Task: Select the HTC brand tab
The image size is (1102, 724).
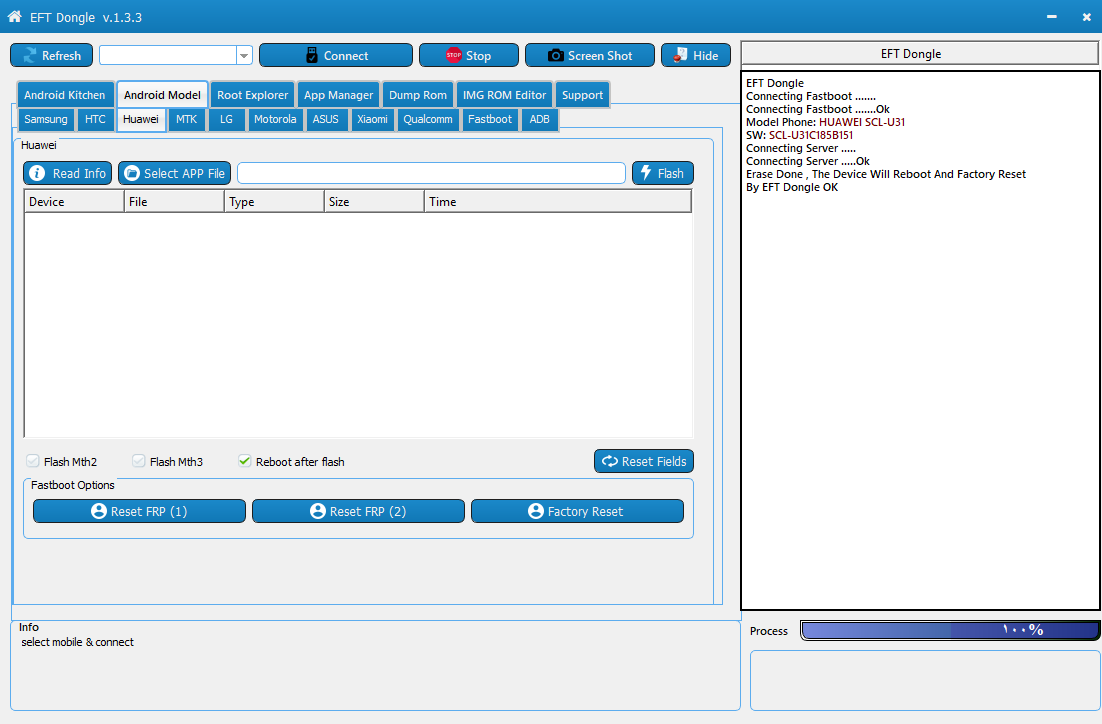Action: click(95, 119)
